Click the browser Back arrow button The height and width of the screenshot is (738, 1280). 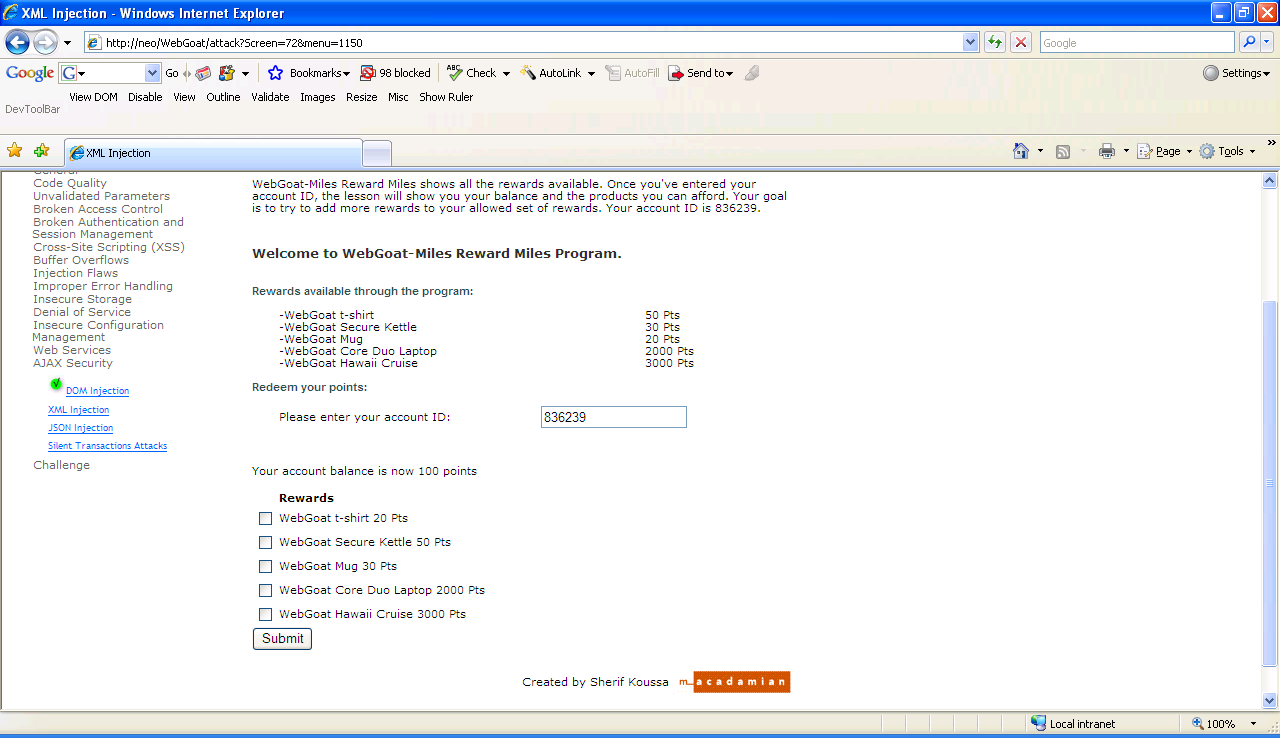pyautogui.click(x=18, y=43)
